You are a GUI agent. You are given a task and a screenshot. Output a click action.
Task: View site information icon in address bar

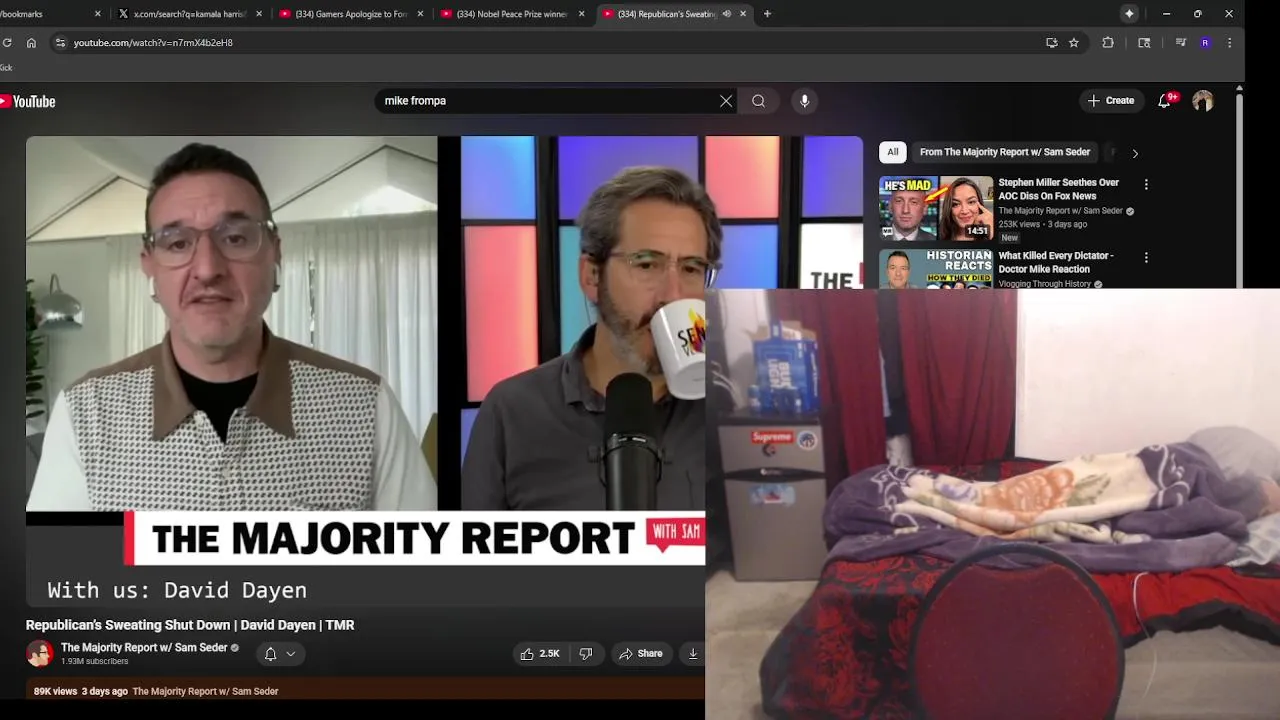tap(60, 43)
